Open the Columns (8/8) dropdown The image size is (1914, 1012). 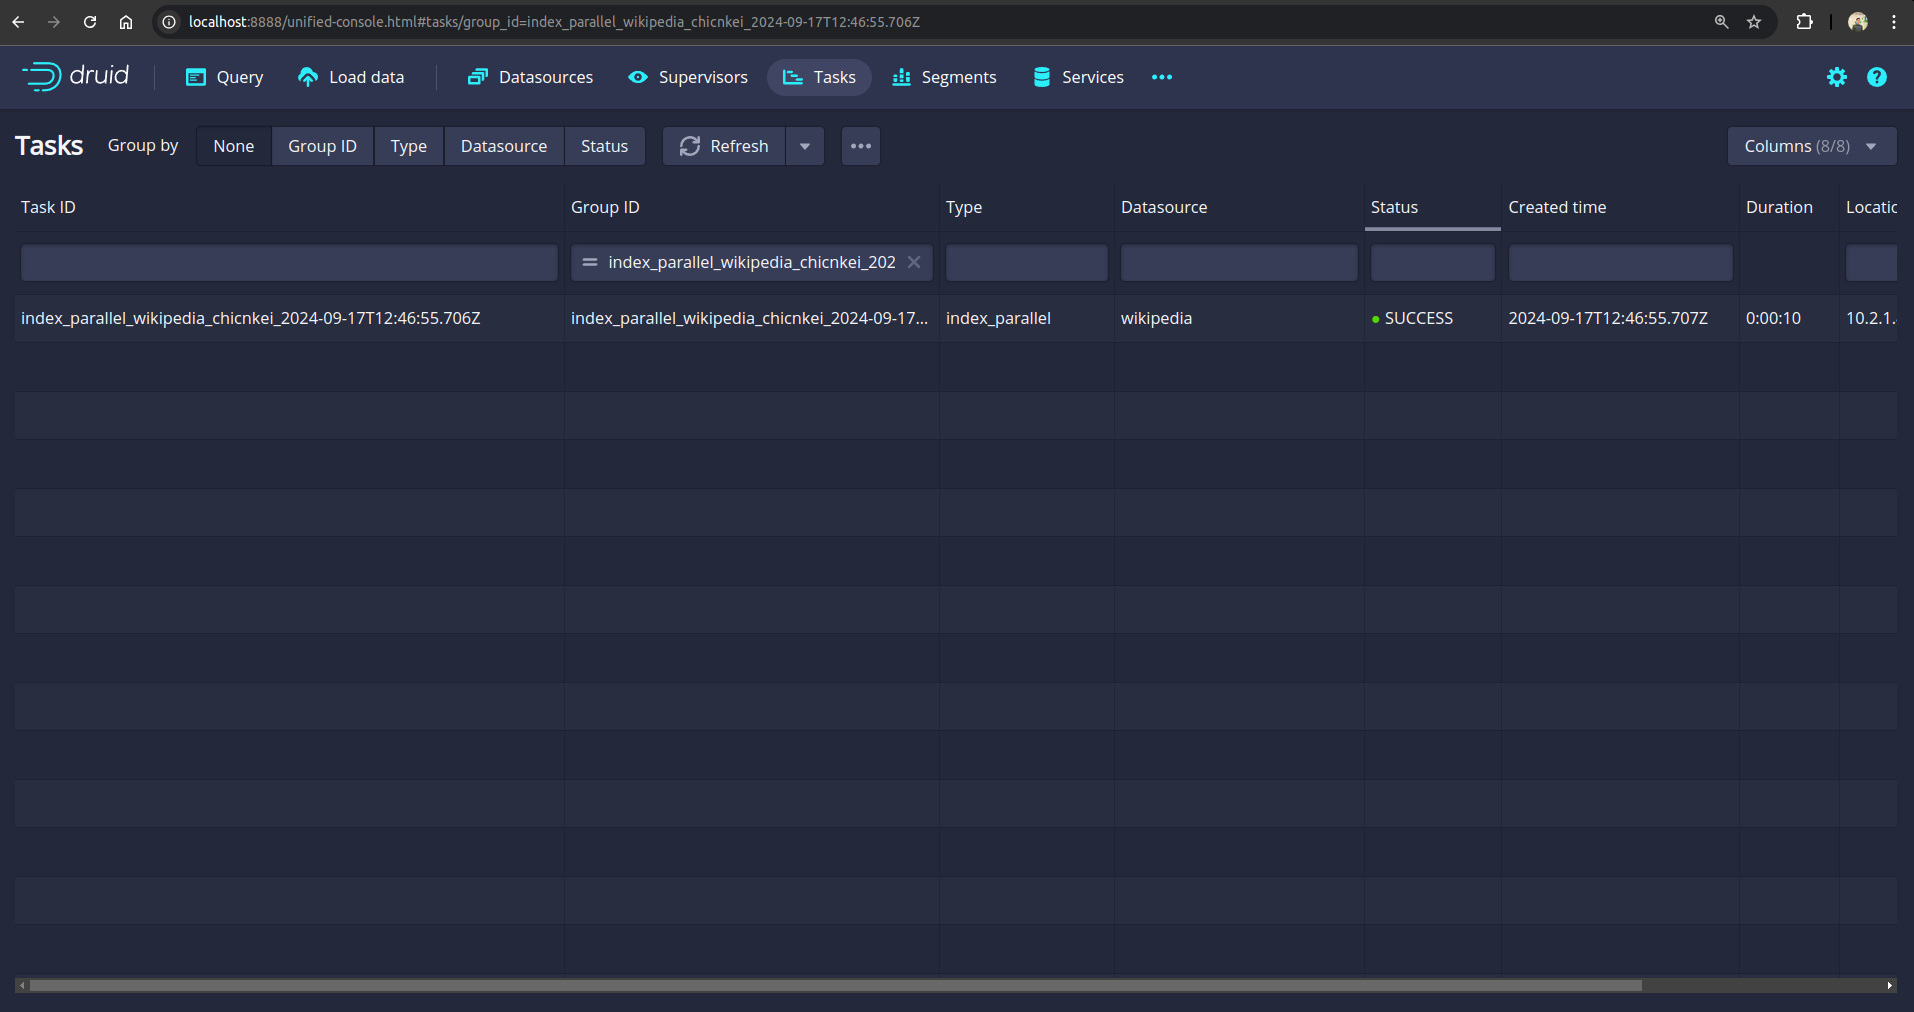click(1811, 146)
